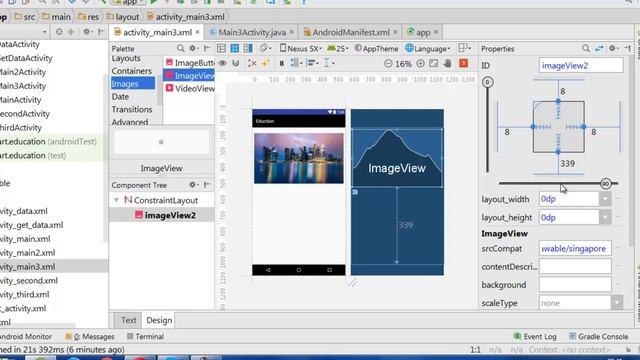Open the screen orientation menu icon
This screenshot has height=360, width=640.
(x=265, y=49)
